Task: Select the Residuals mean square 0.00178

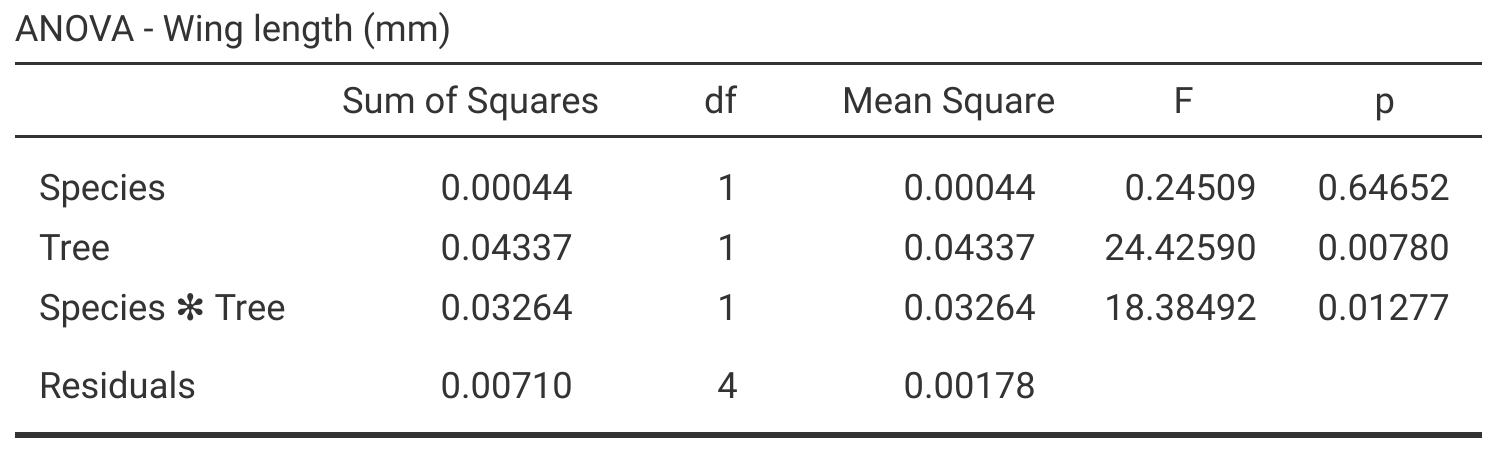Action: pos(969,385)
